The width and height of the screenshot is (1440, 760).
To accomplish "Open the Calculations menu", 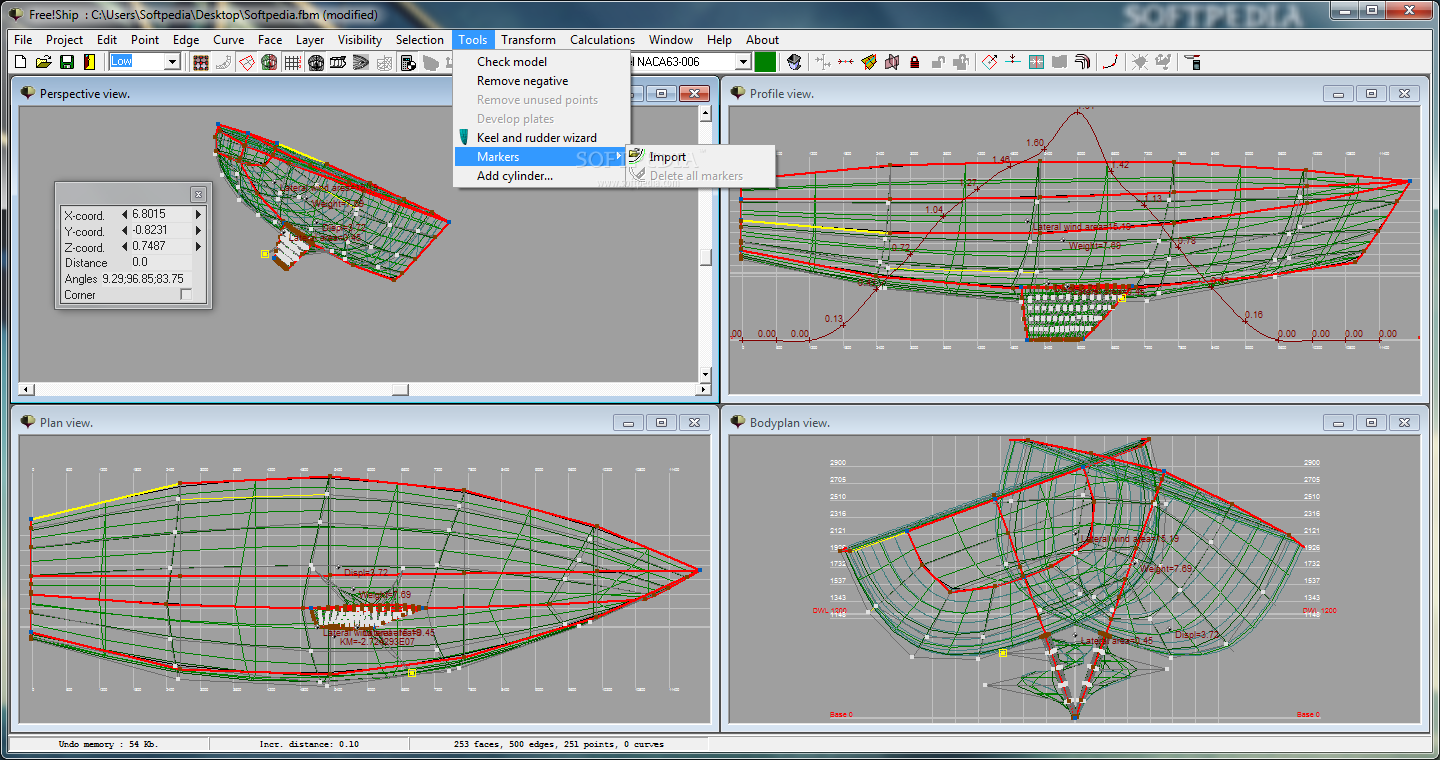I will 602,40.
